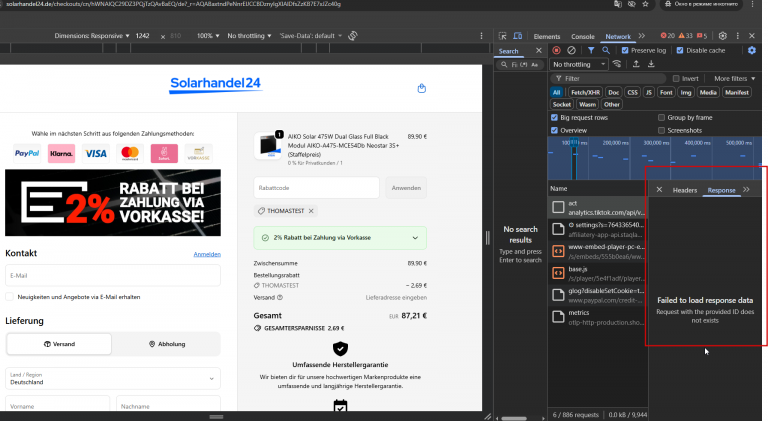Select the Abholung delivery option

(x=167, y=344)
